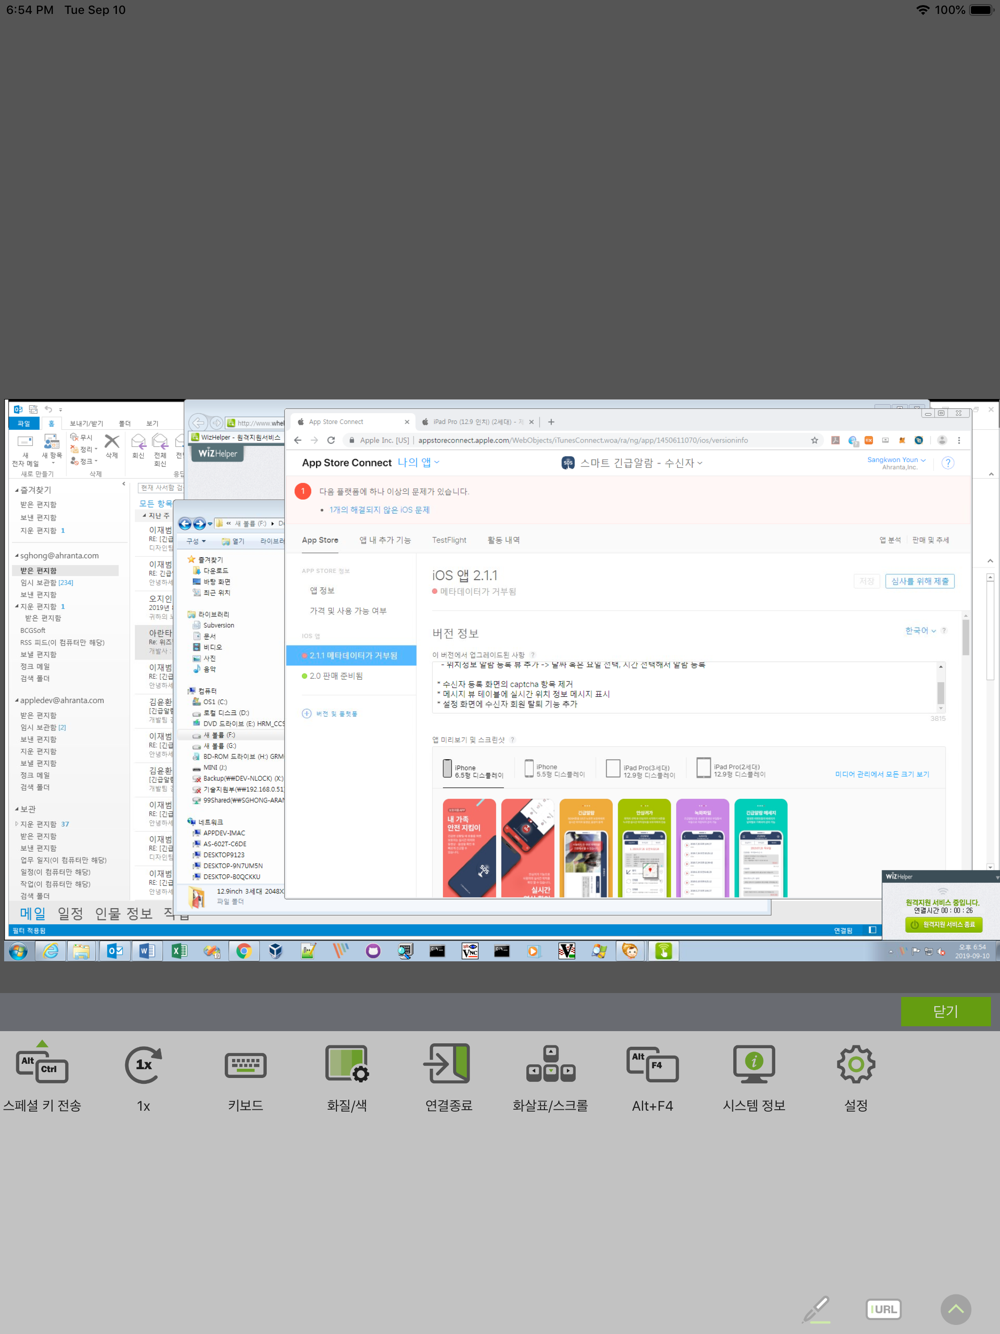Select iPad Pro(3세대) 12.9형 디스플레이 tab
The width and height of the screenshot is (1000, 1334).
641,771
